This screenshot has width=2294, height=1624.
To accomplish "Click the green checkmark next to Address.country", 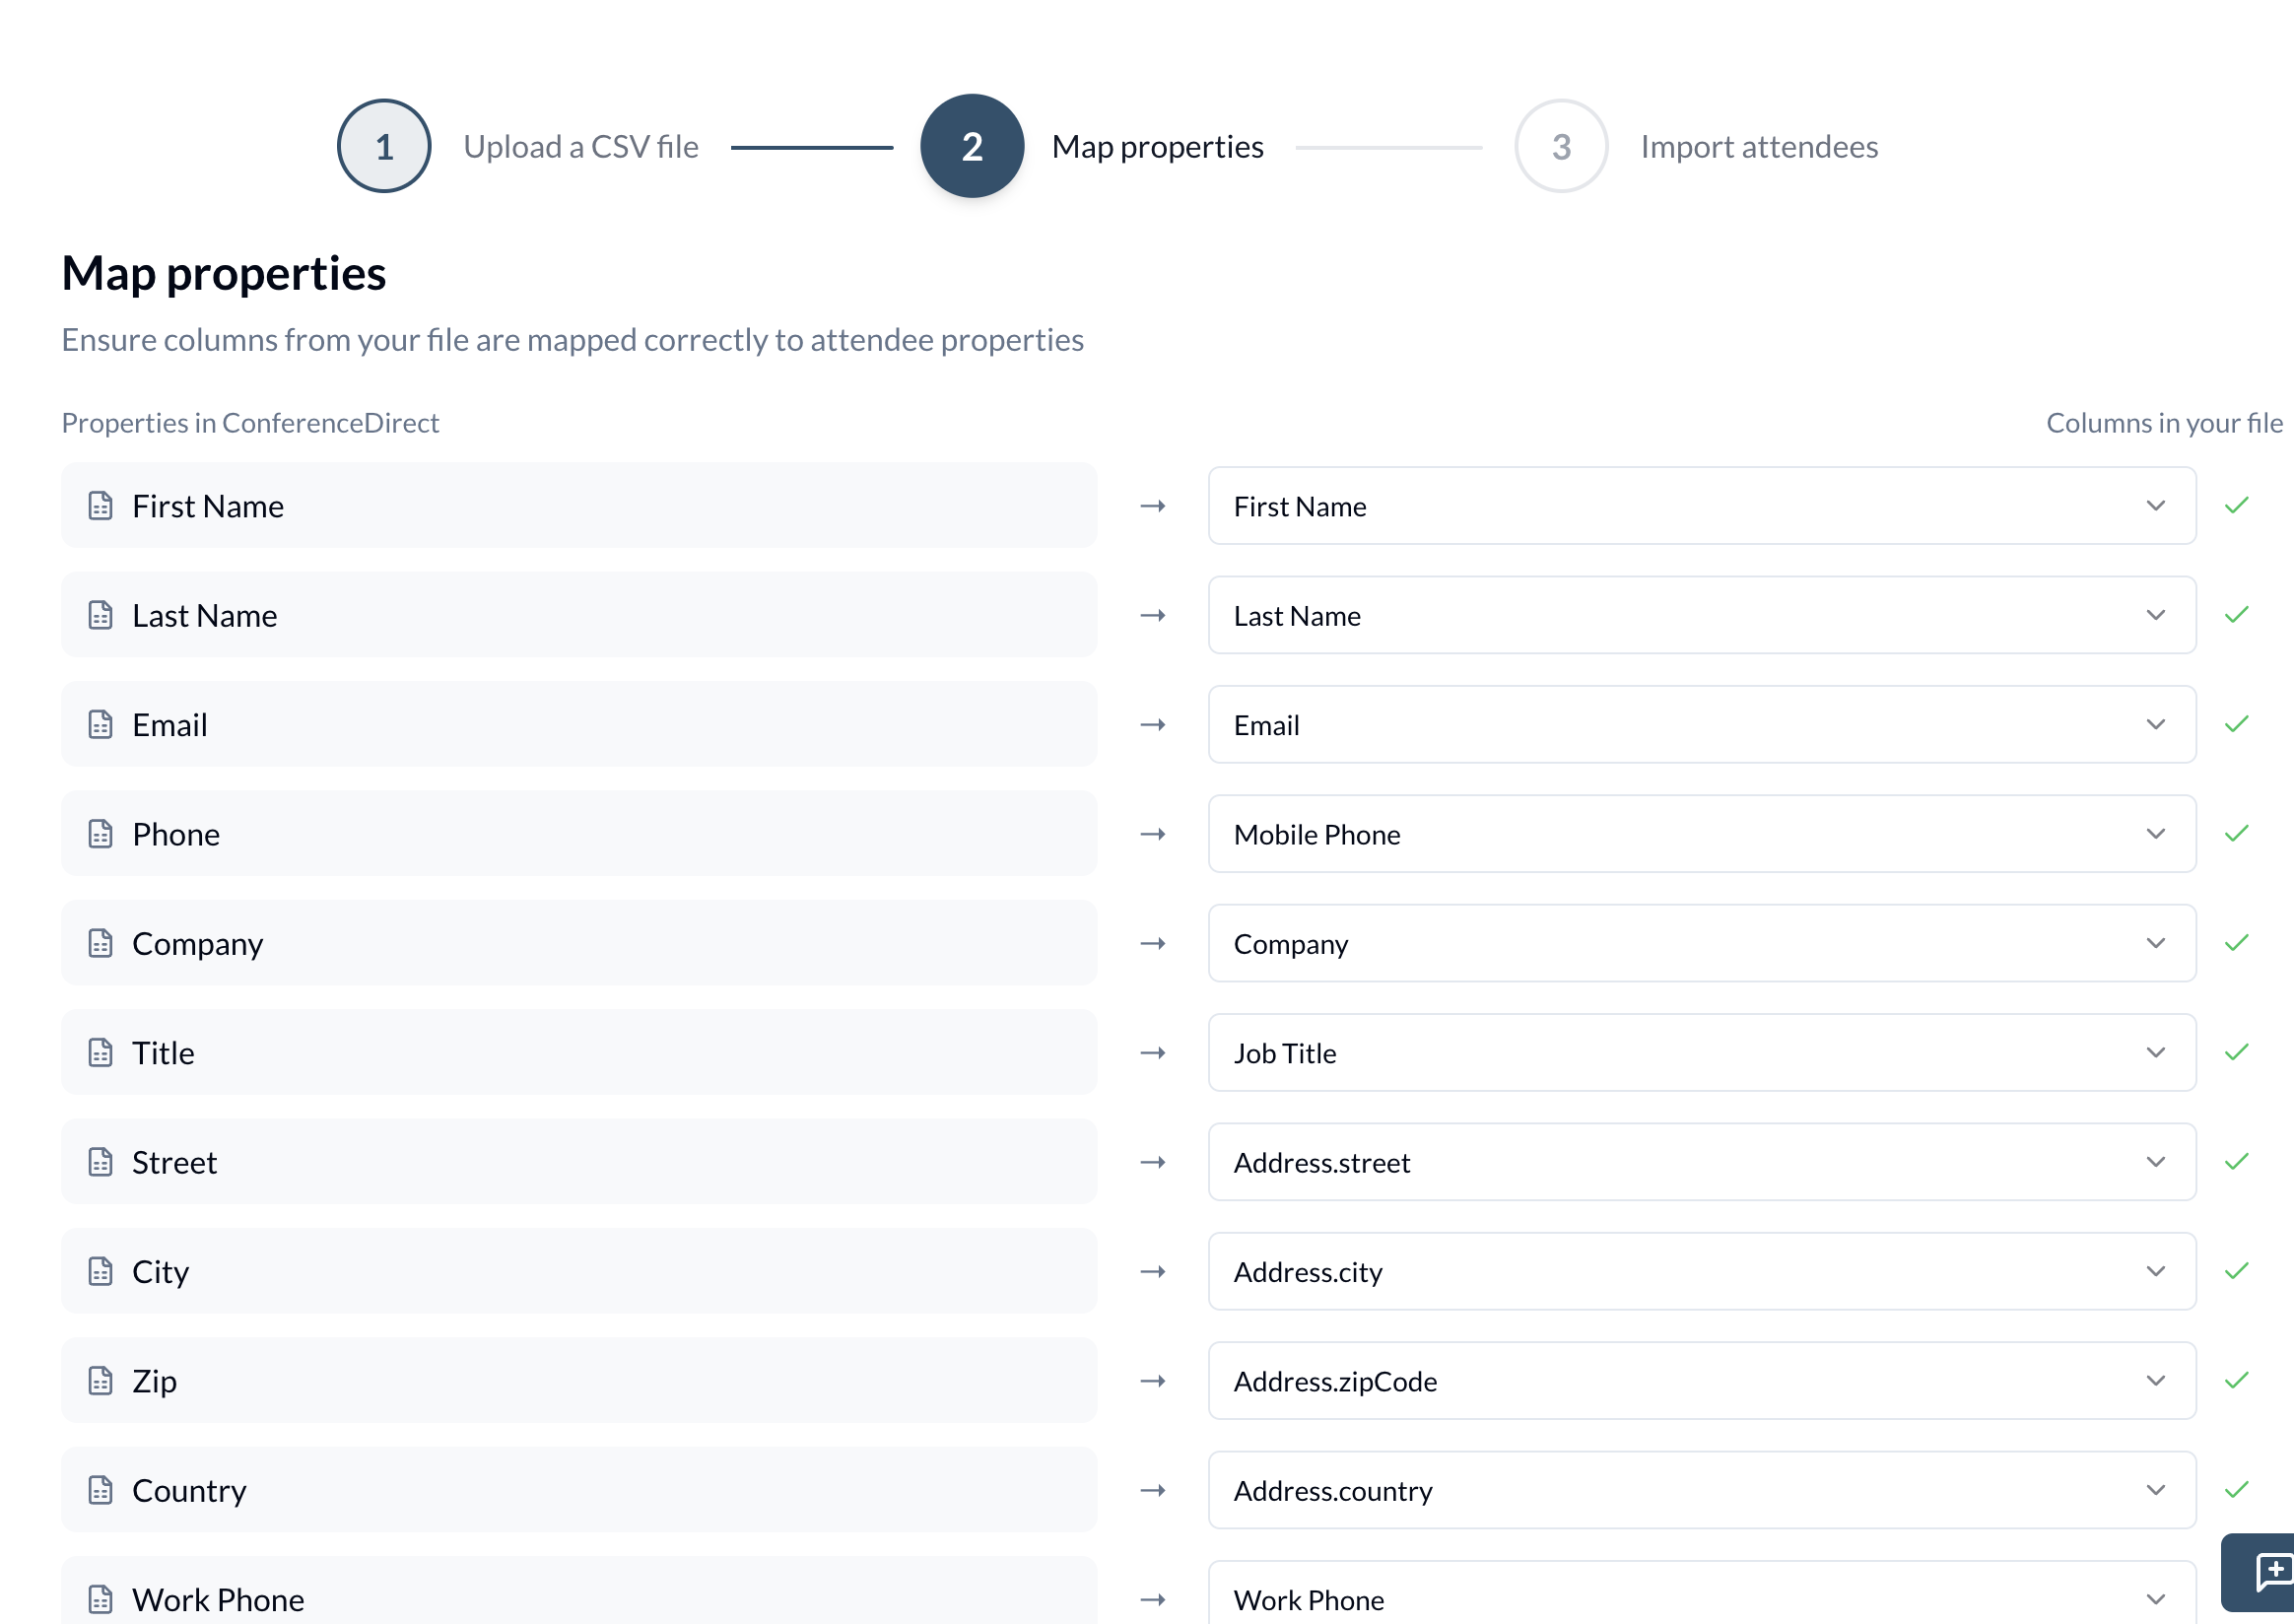I will [2236, 1490].
